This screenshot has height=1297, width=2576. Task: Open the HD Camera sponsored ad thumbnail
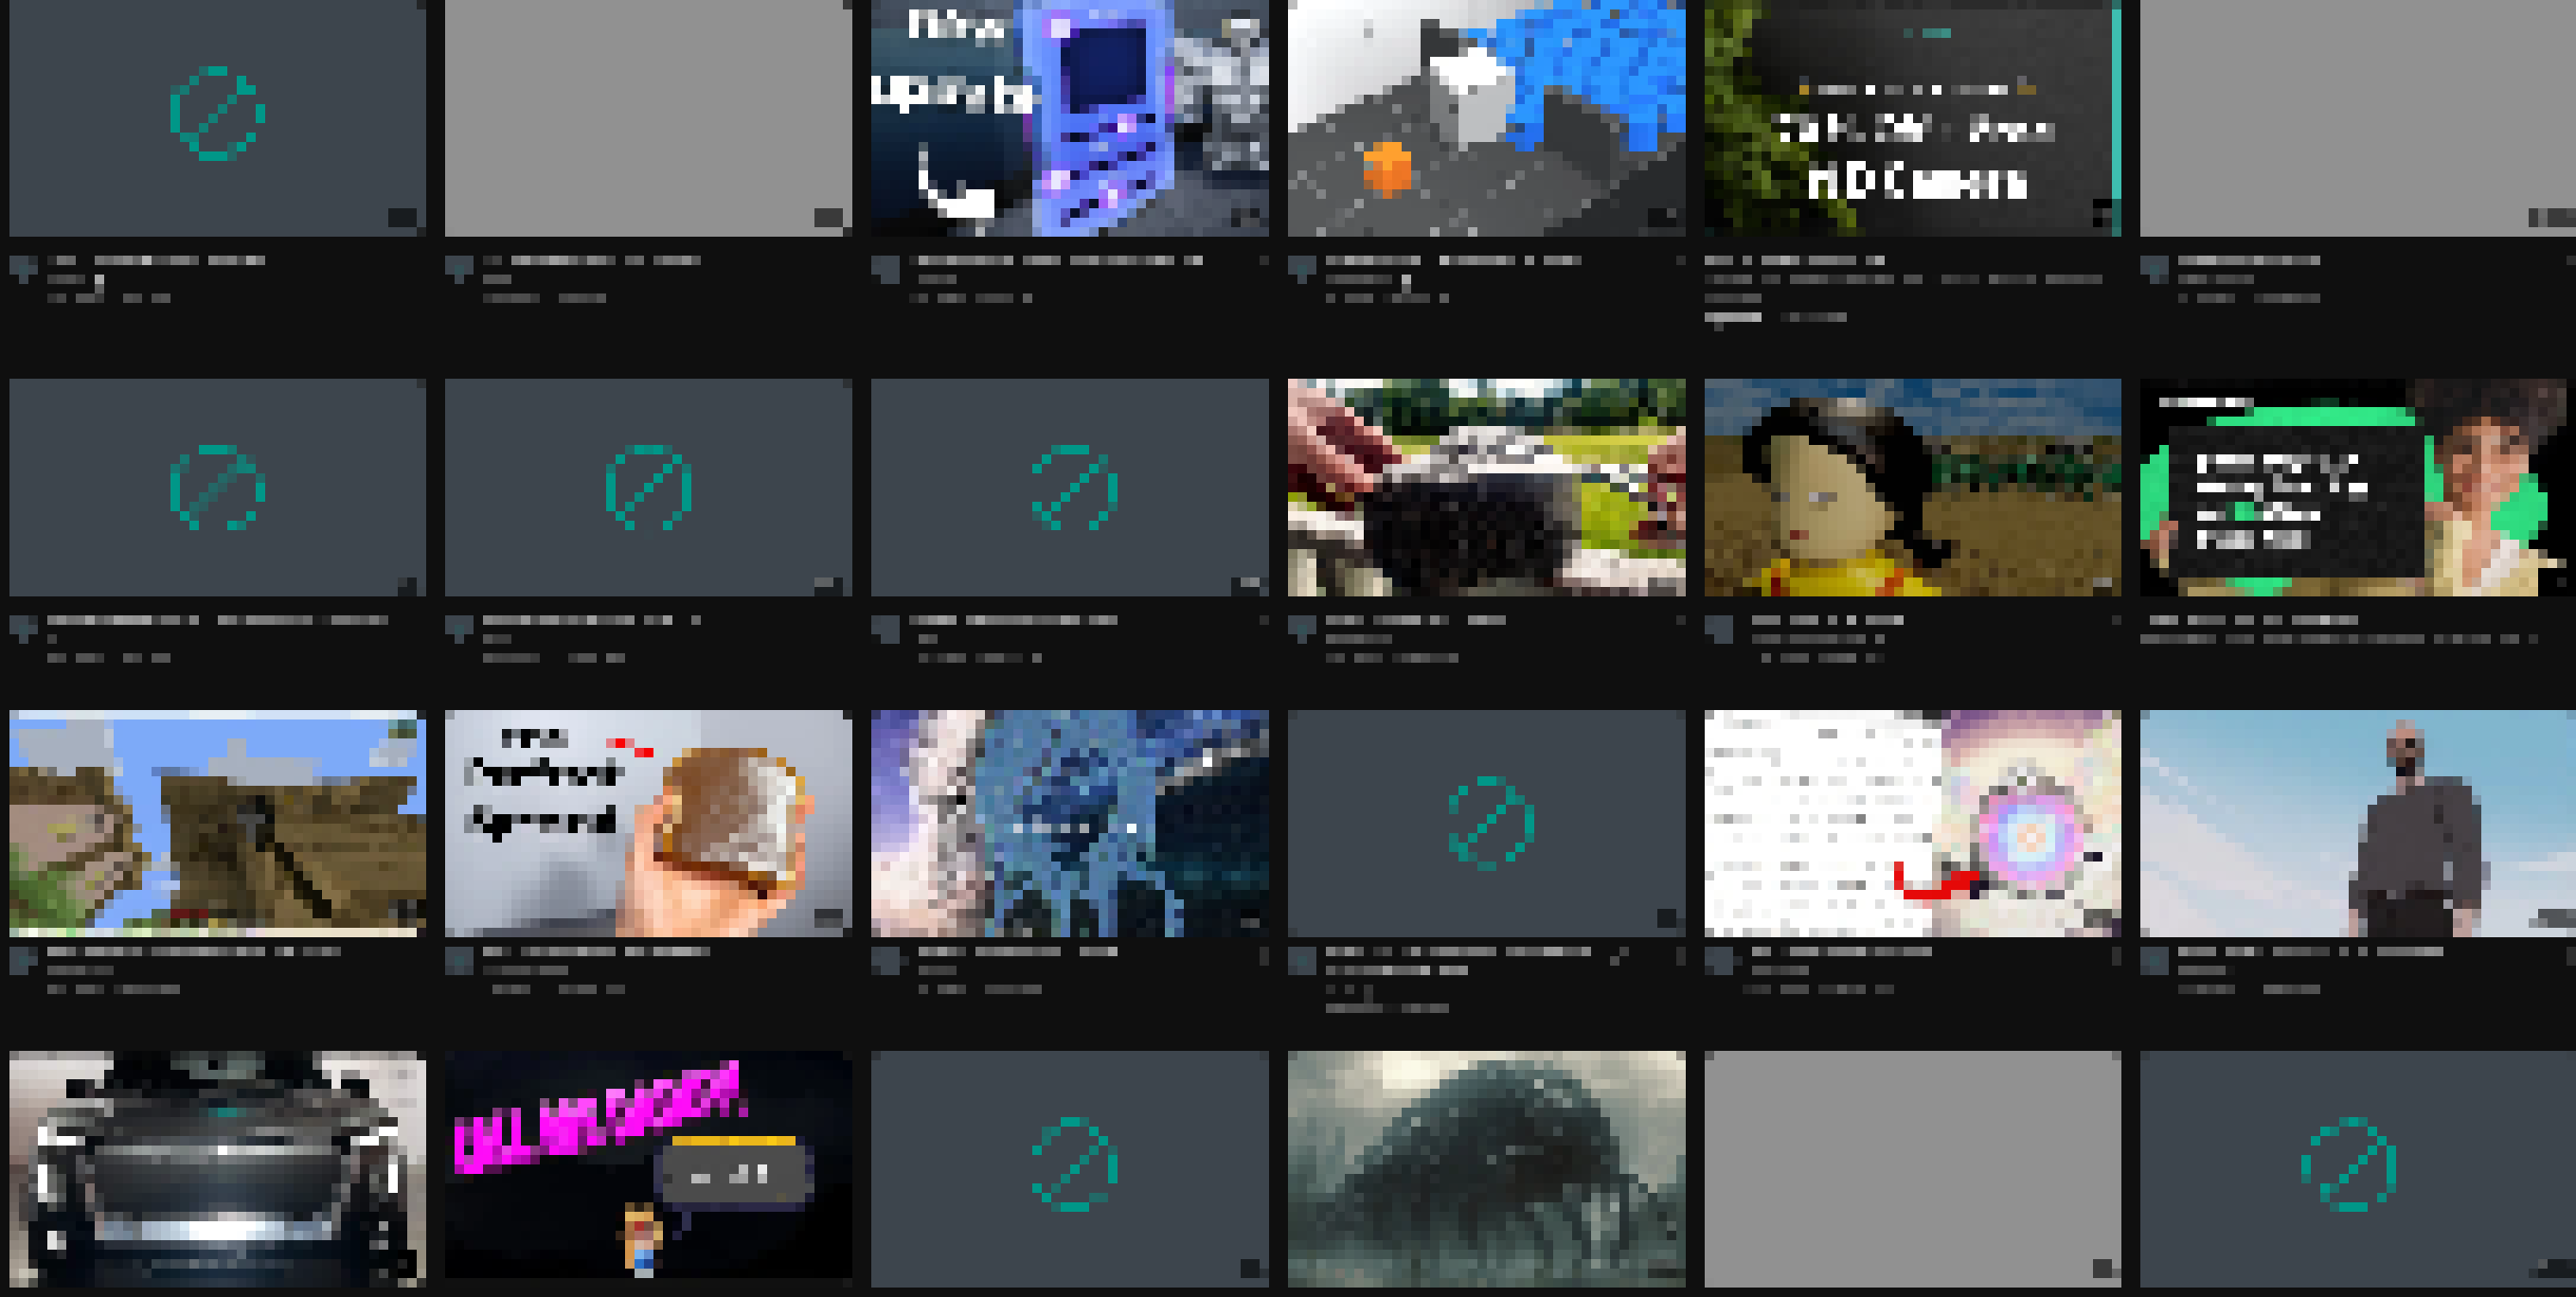1912,118
